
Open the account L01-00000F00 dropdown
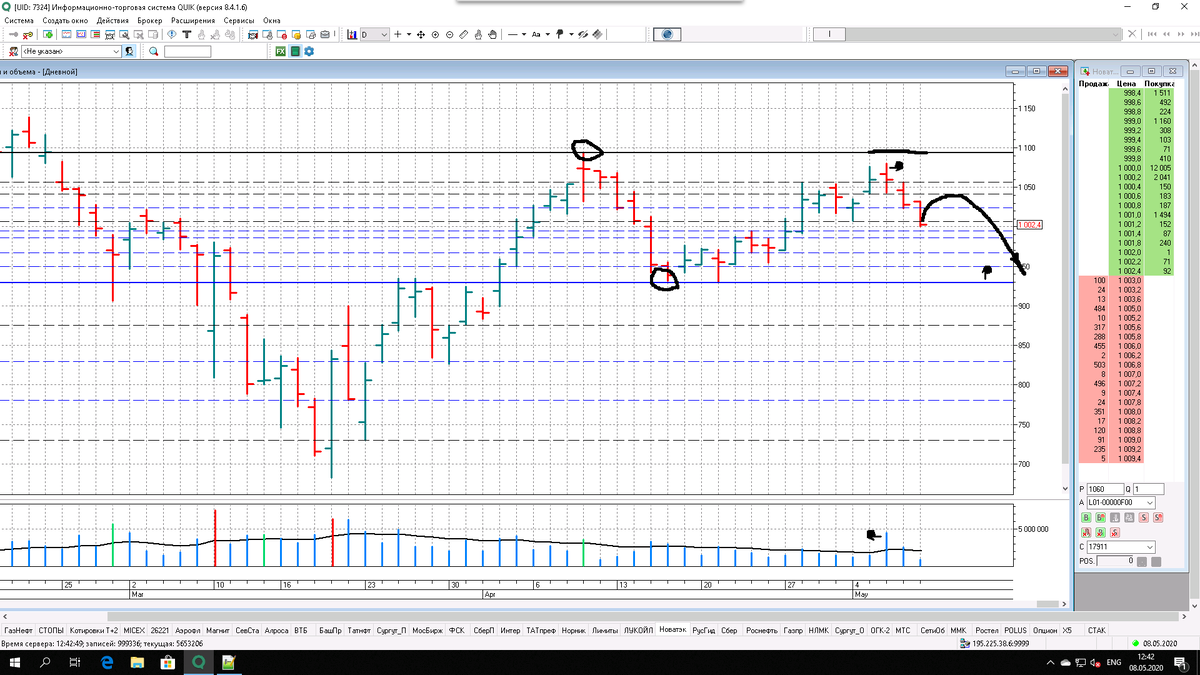[1121, 502]
